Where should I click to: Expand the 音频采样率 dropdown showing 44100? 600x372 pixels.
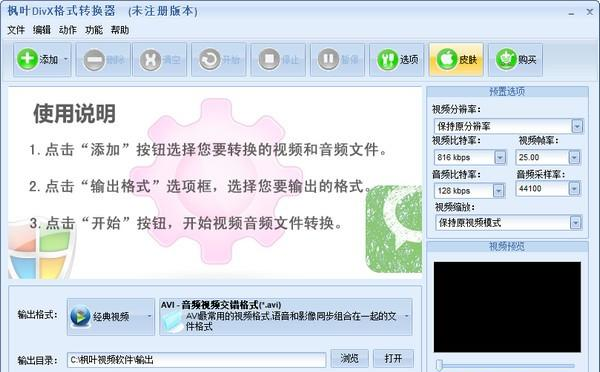574,188
